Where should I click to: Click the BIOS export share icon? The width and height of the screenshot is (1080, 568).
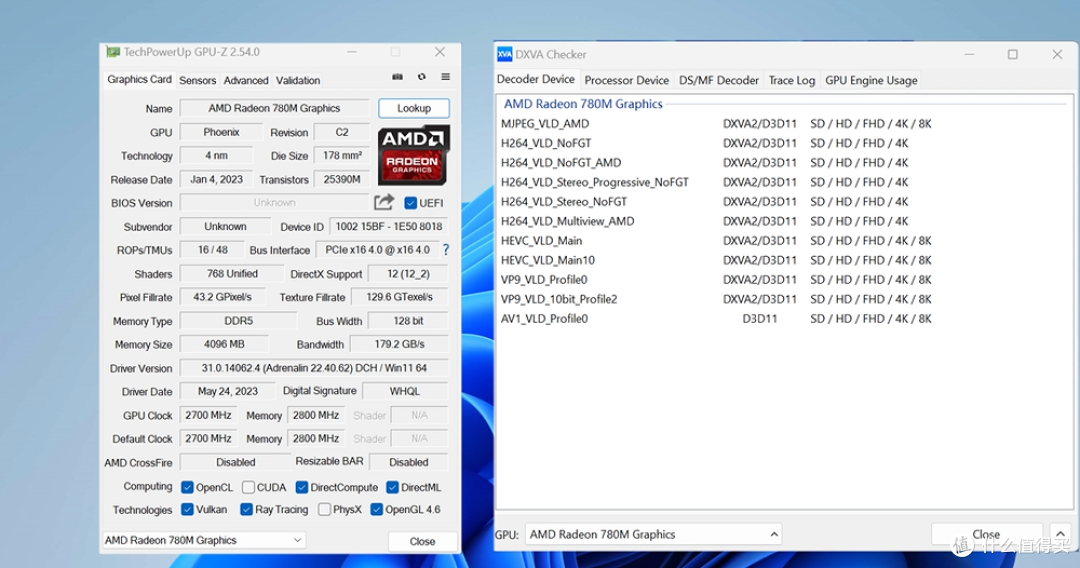[x=384, y=202]
